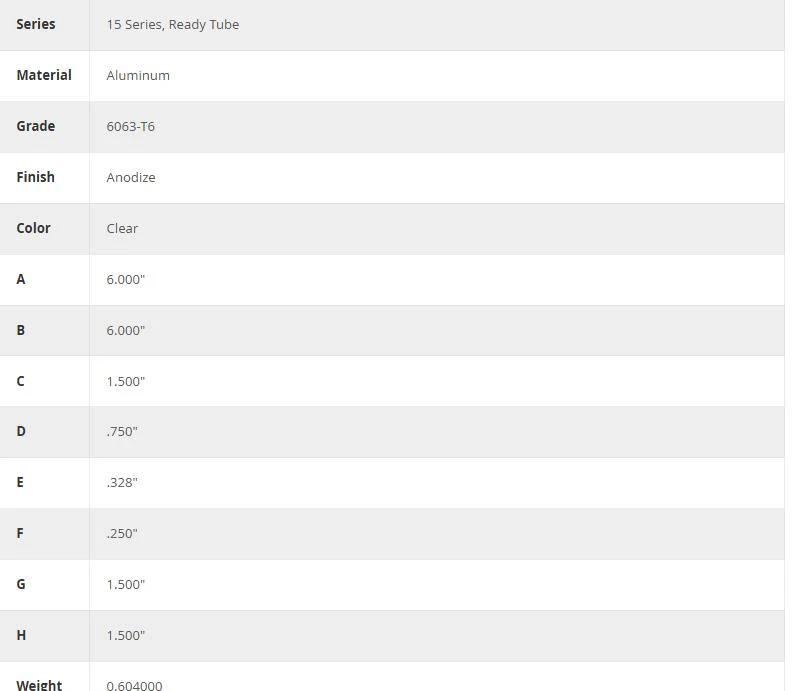
Task: Click the Material label cell
Action: pyautogui.click(x=44, y=75)
